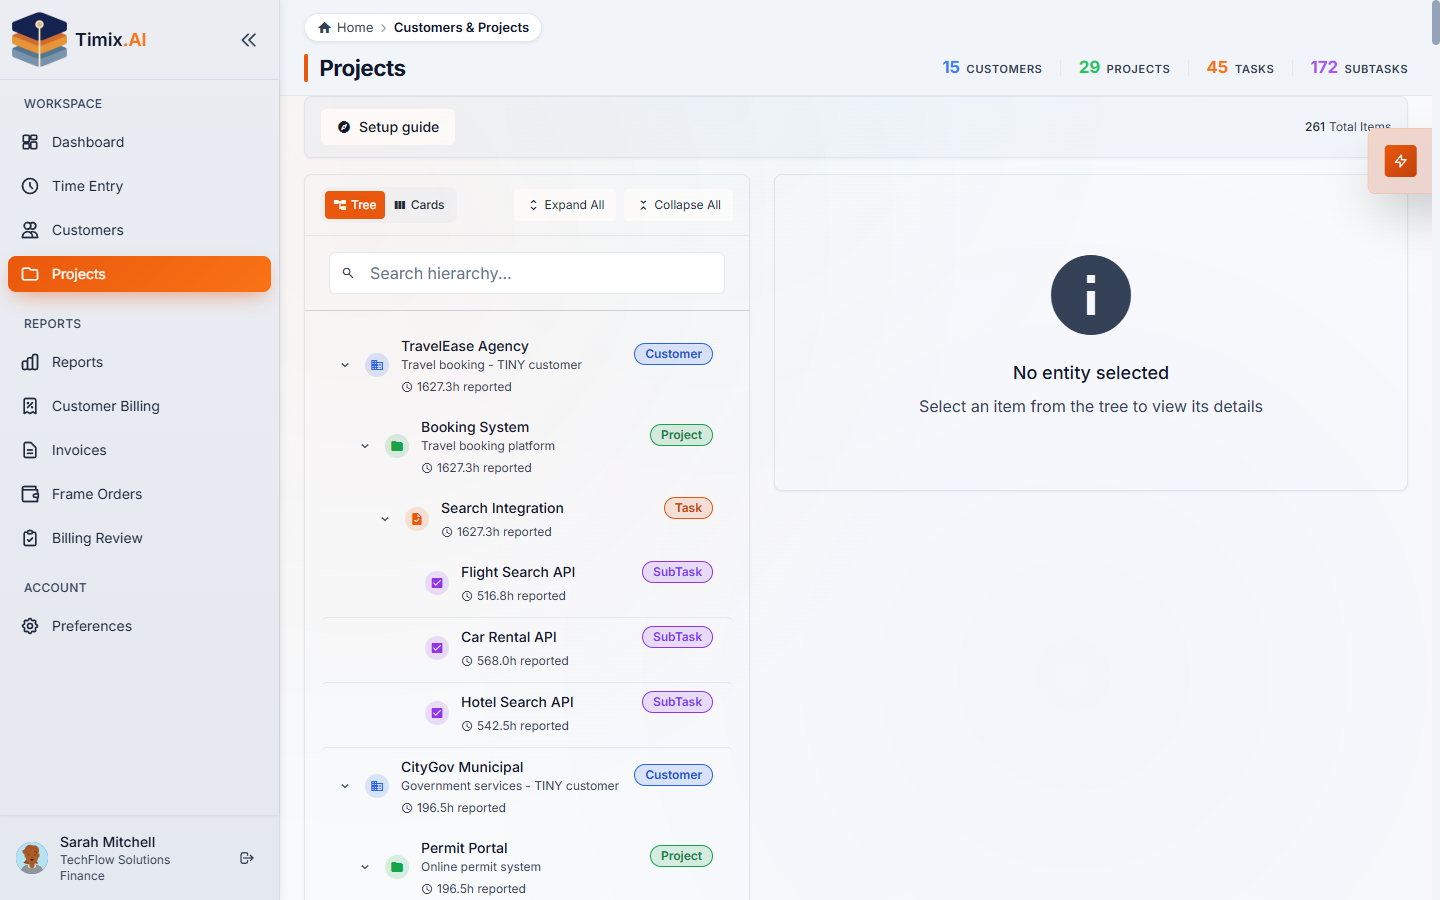Image resolution: width=1440 pixels, height=900 pixels.
Task: Click the 29 Projects counter
Action: 1124,68
